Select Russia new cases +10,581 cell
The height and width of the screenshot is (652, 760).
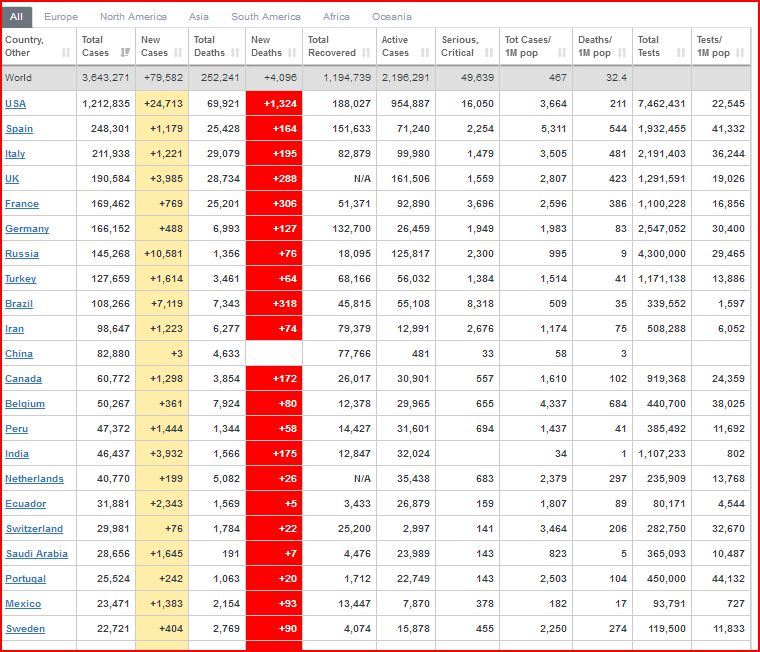pos(162,254)
